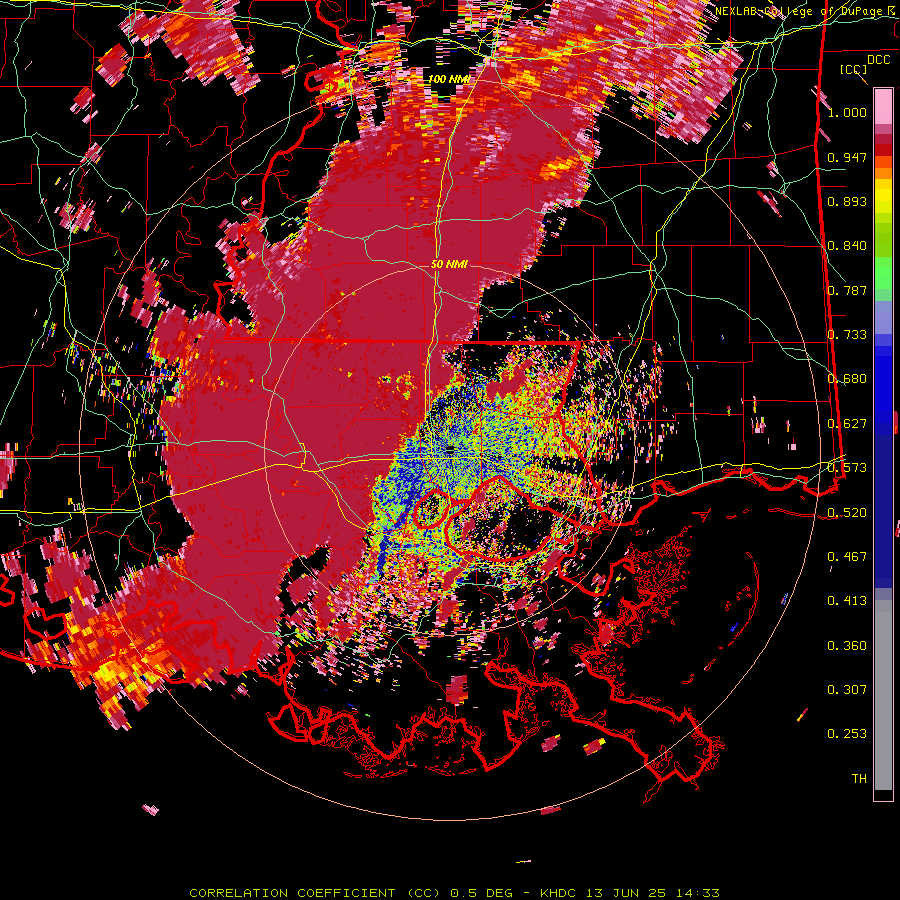Select the 0.787 scale value
The image size is (900, 900).
pyautogui.click(x=847, y=290)
